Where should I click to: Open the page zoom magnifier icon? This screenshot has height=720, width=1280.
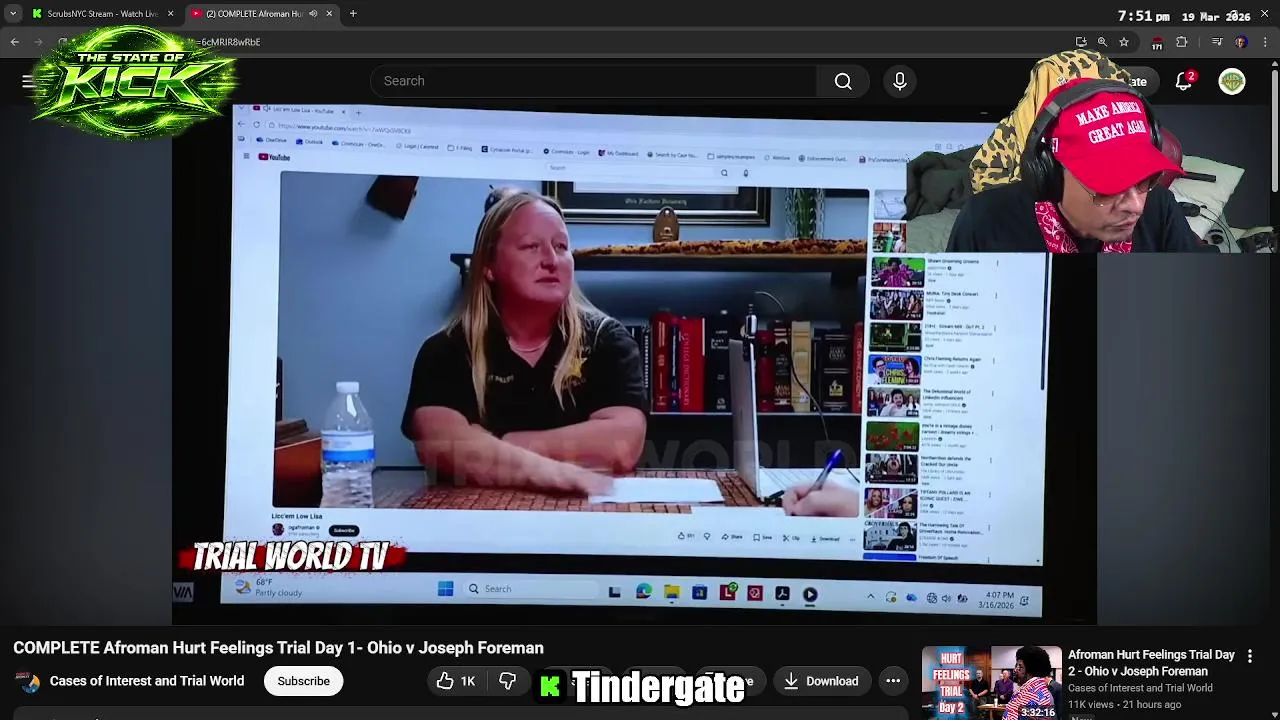(1102, 42)
